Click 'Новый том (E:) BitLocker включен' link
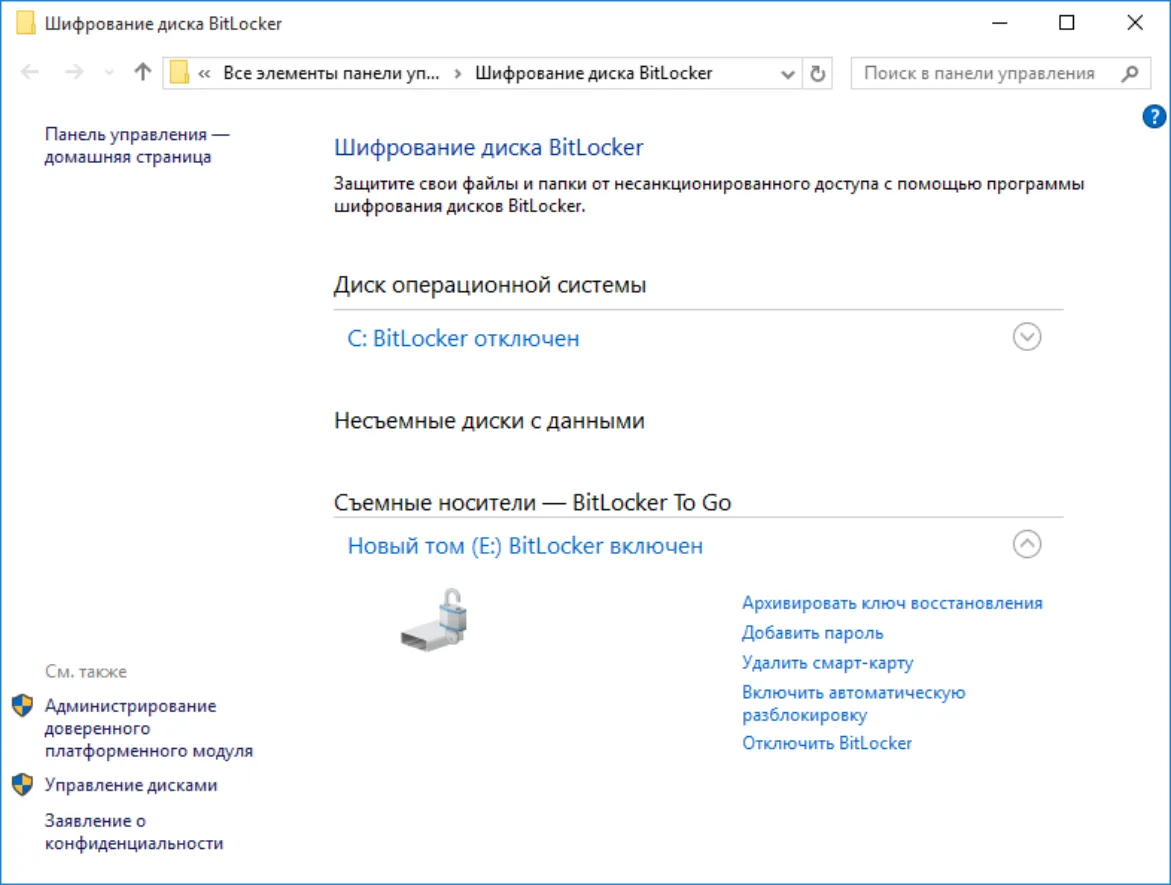 click(x=525, y=546)
